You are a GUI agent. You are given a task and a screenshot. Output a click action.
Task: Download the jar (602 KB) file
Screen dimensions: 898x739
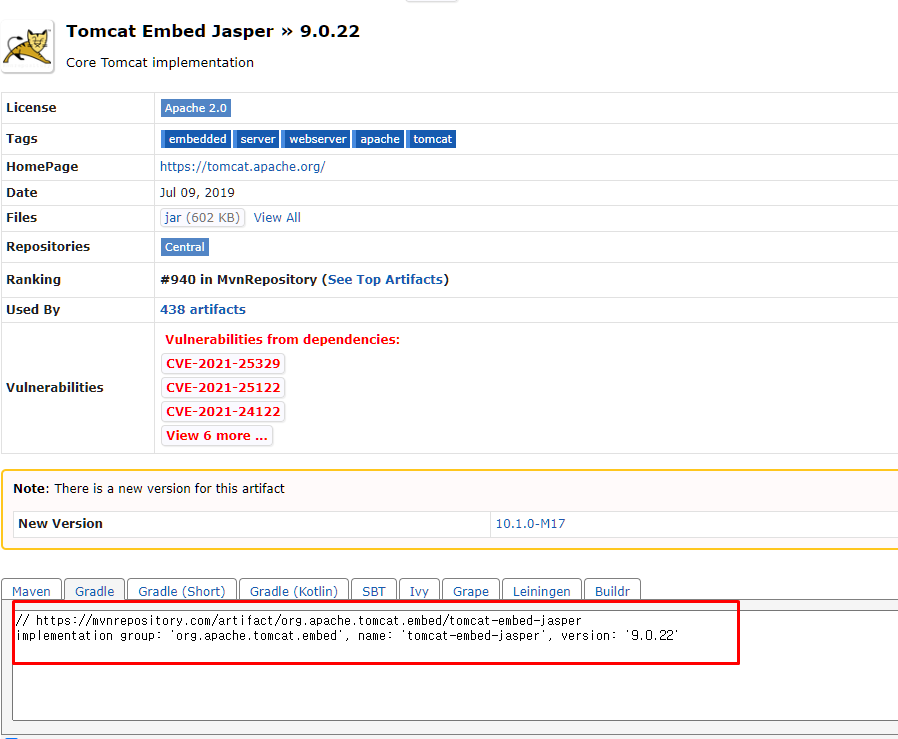click(202, 218)
